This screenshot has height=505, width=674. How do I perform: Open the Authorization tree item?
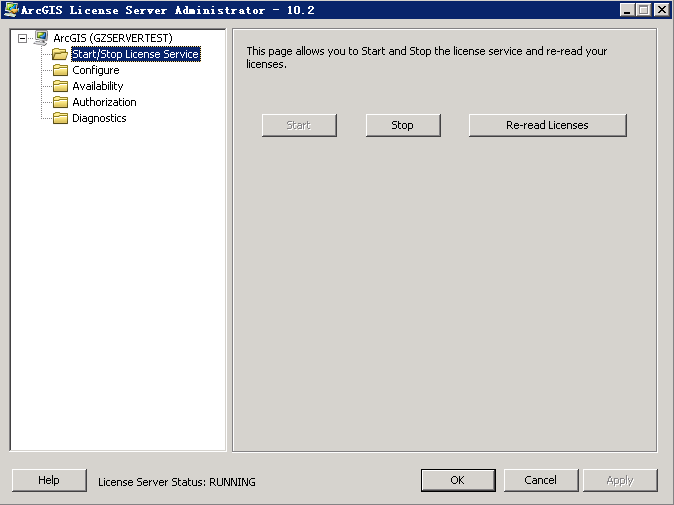click(x=104, y=102)
